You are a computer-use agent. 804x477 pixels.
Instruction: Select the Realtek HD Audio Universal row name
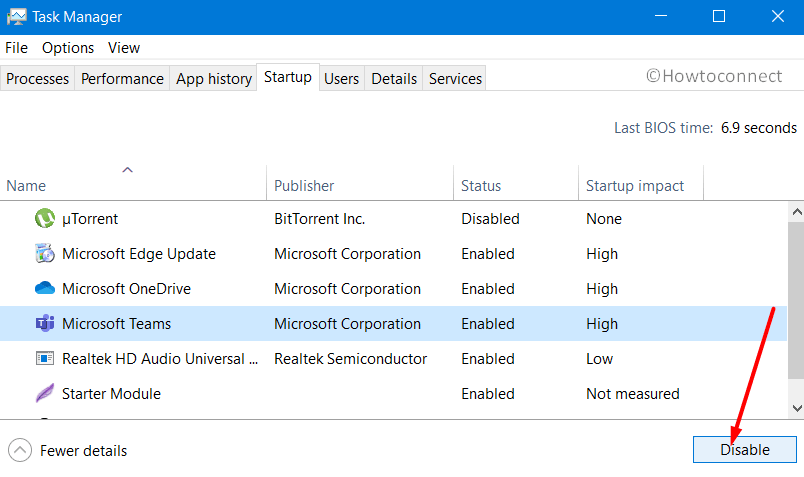point(160,358)
